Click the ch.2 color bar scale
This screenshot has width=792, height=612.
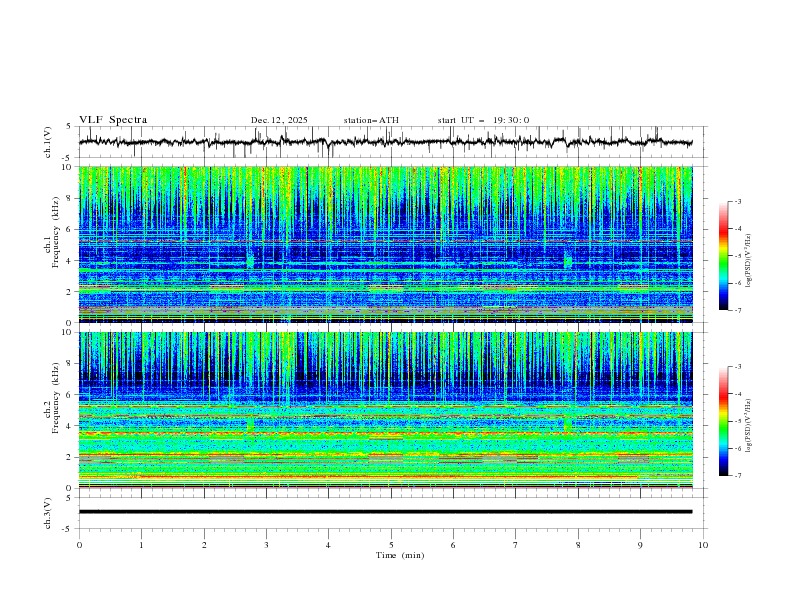click(x=723, y=421)
